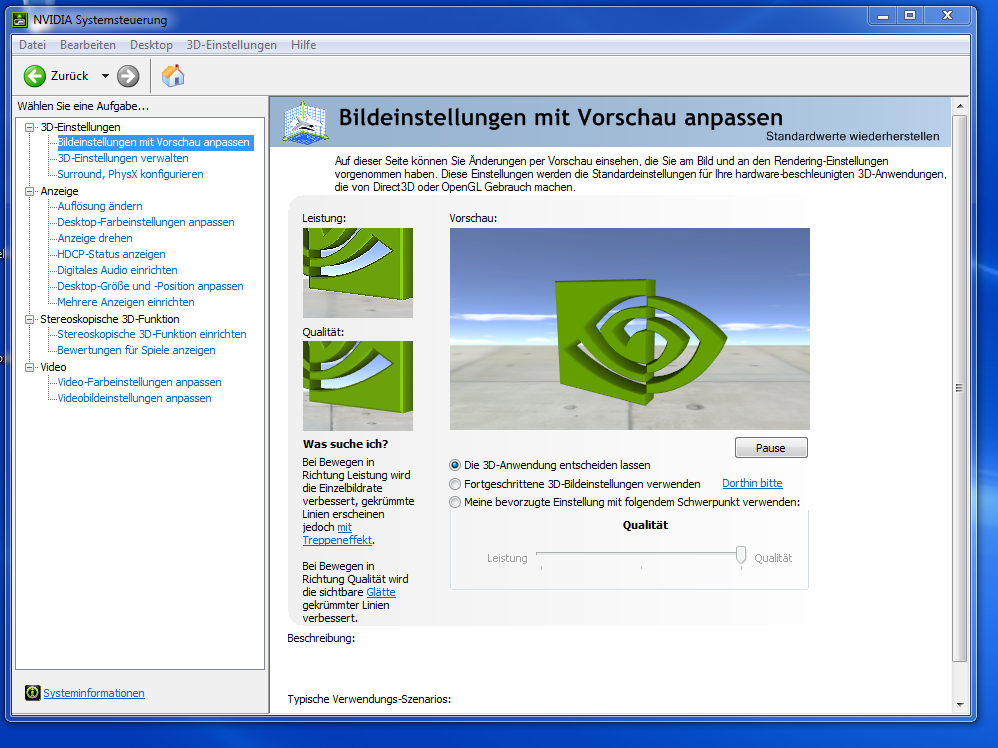Image resolution: width=998 pixels, height=748 pixels.
Task: Click the large Vorschau 3D logo preview
Action: 630,329
